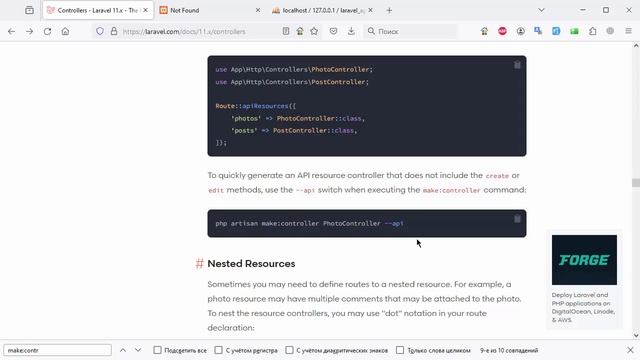Open tracking protection shield info
Viewport: 640px width, 360px height.
[x=100, y=31]
